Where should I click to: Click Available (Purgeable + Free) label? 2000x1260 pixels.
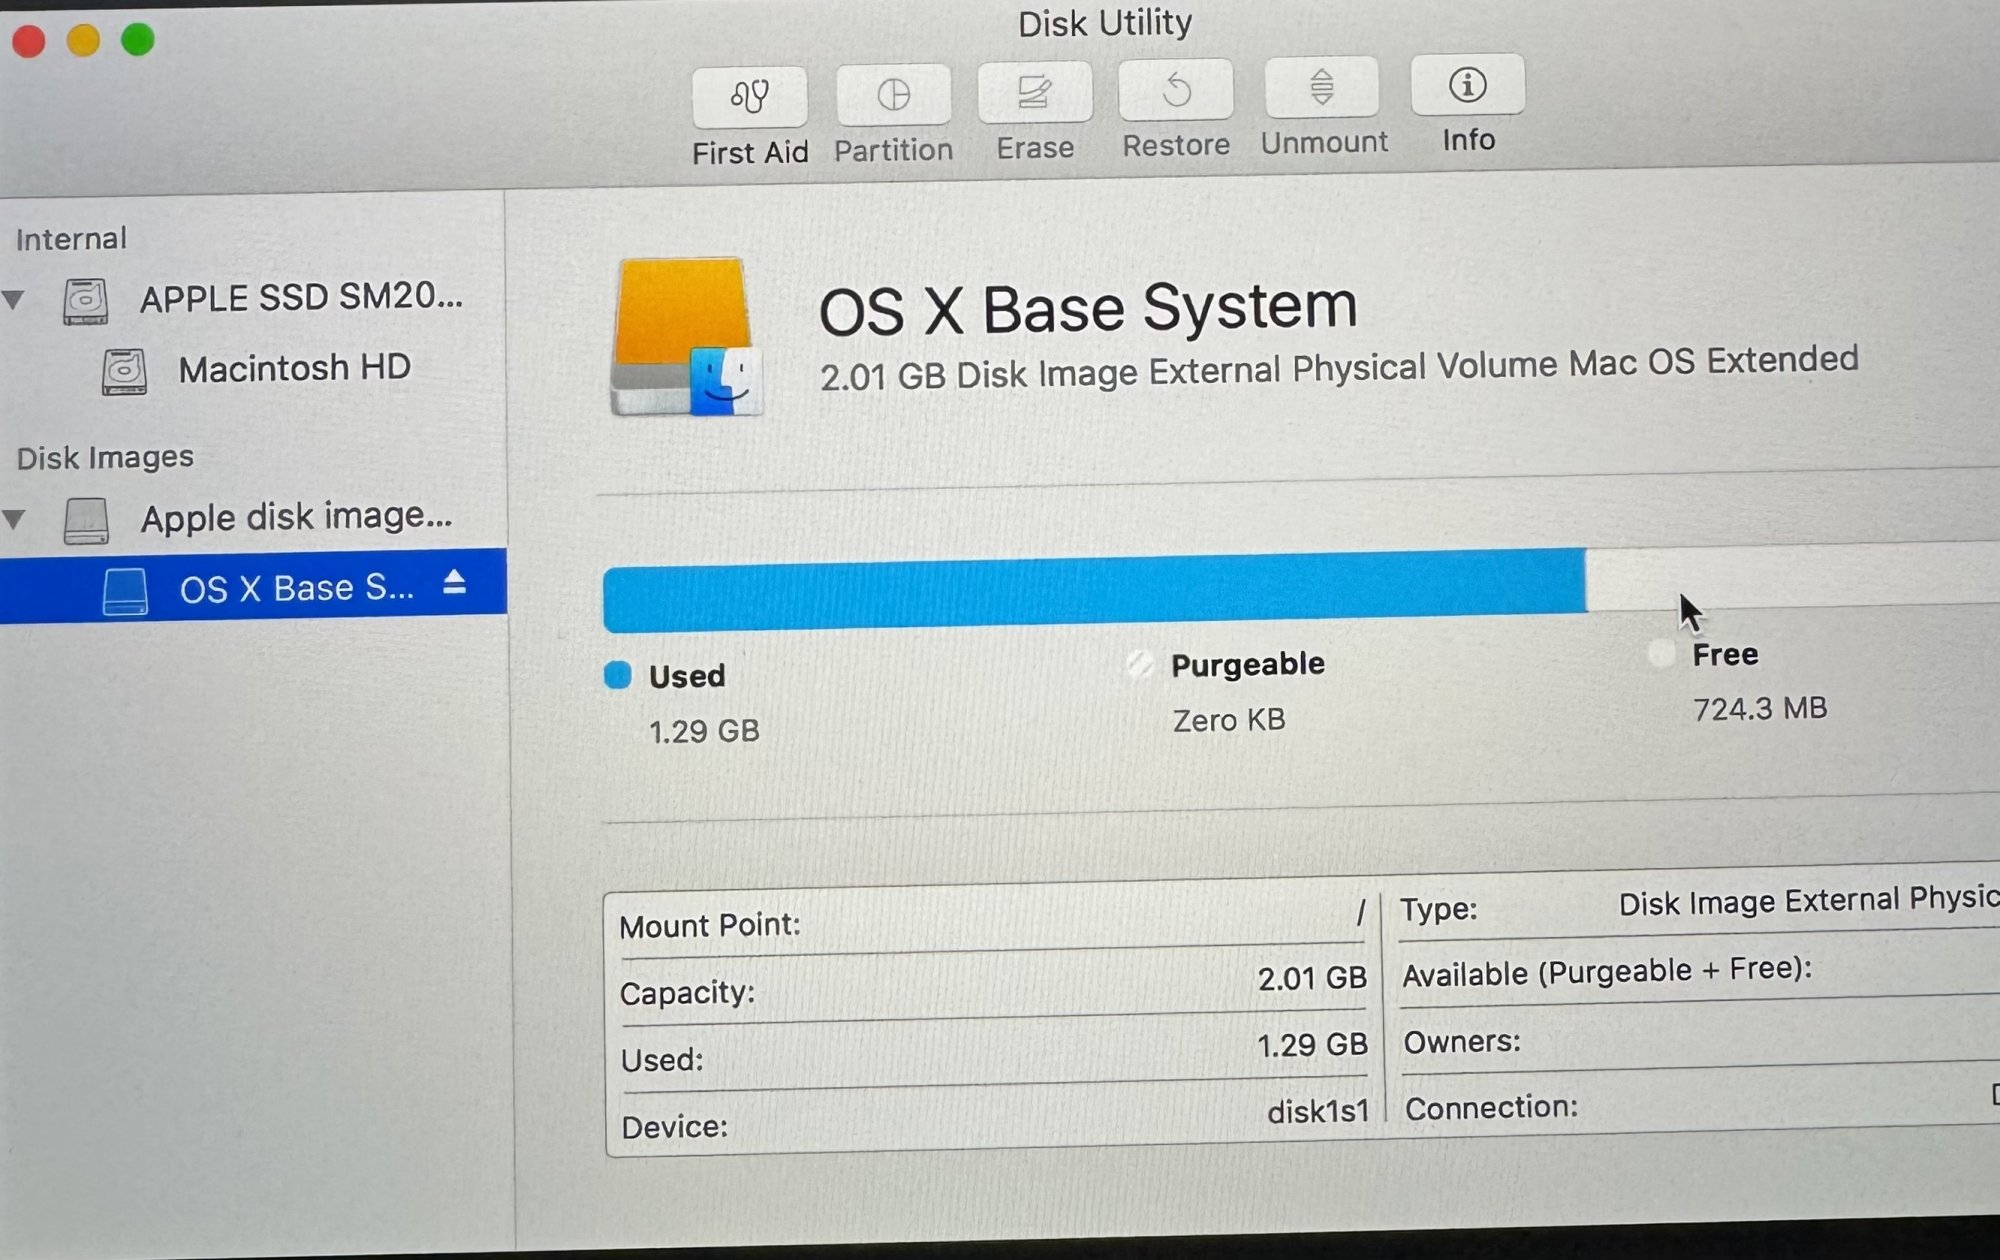pyautogui.click(x=1607, y=971)
